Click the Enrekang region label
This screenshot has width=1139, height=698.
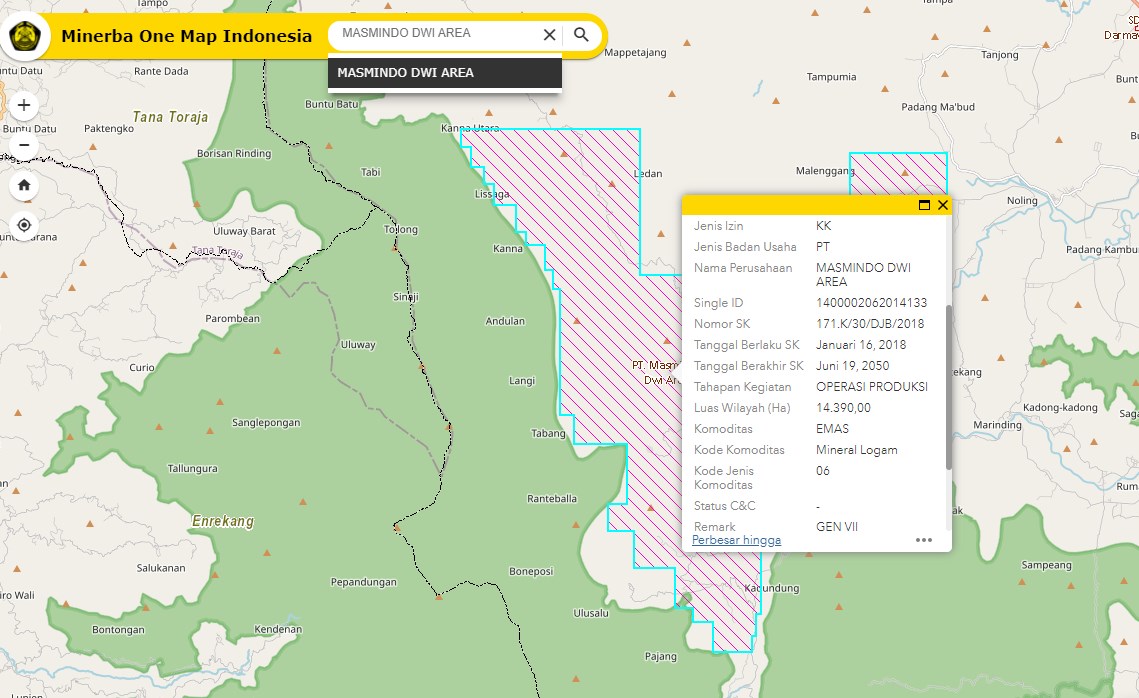click(223, 521)
